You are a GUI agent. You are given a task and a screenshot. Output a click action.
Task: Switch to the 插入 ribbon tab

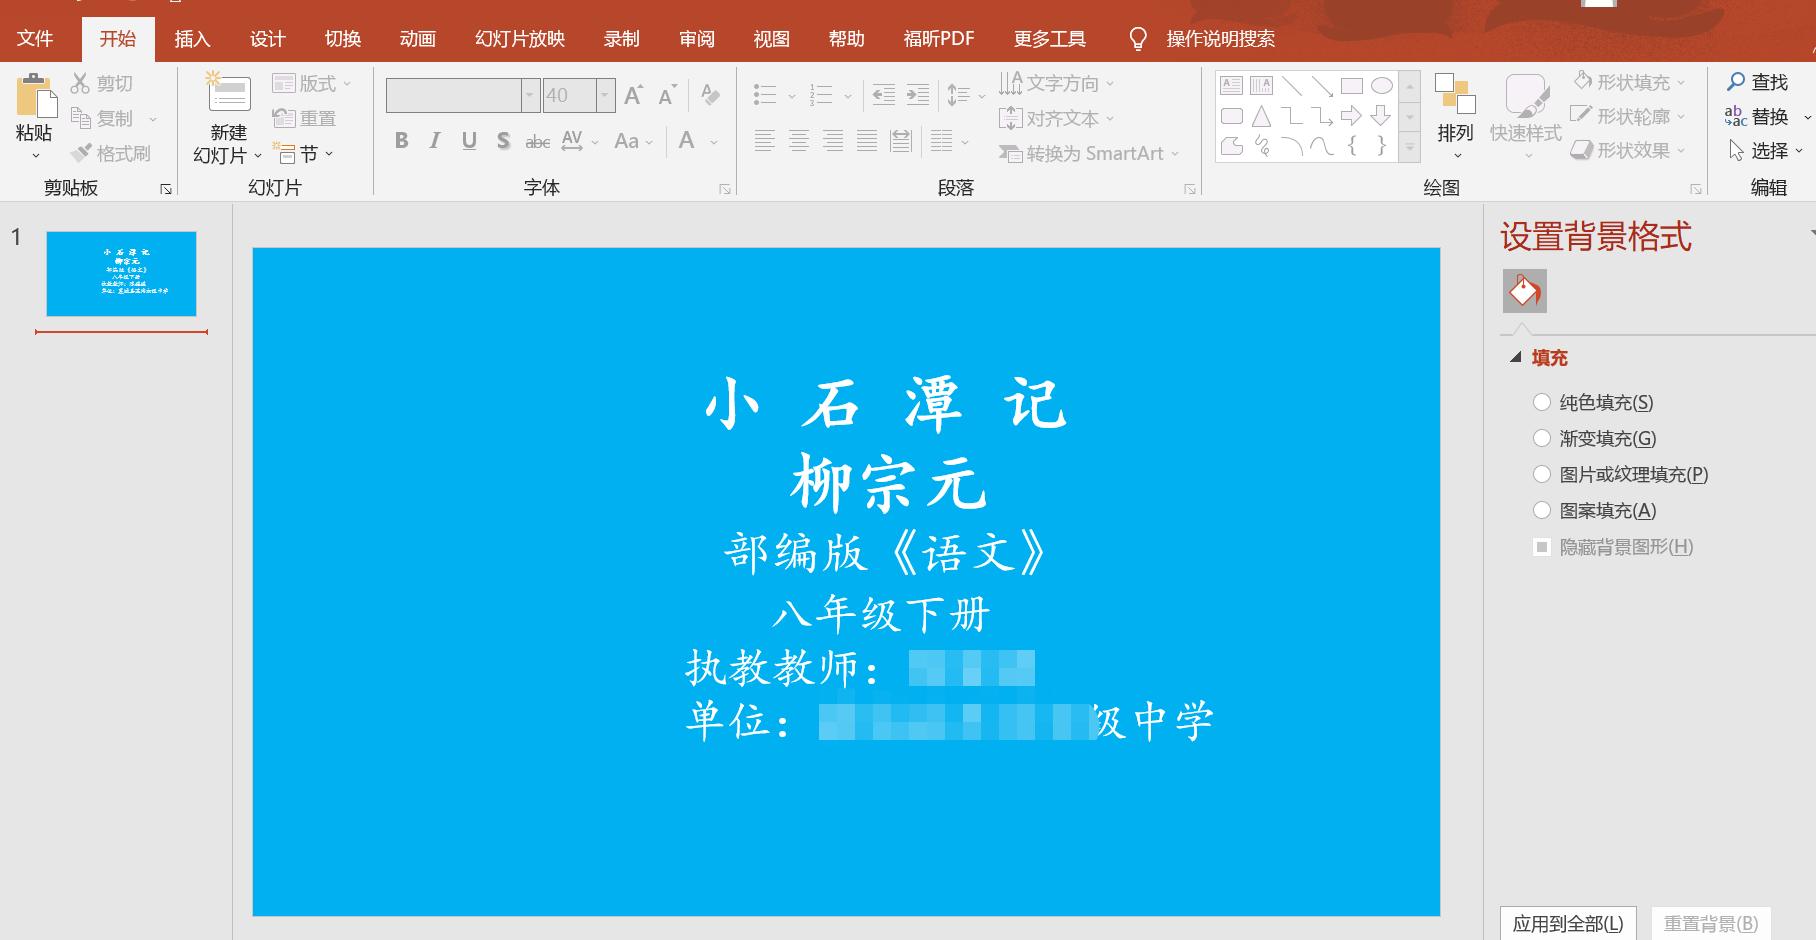point(191,38)
